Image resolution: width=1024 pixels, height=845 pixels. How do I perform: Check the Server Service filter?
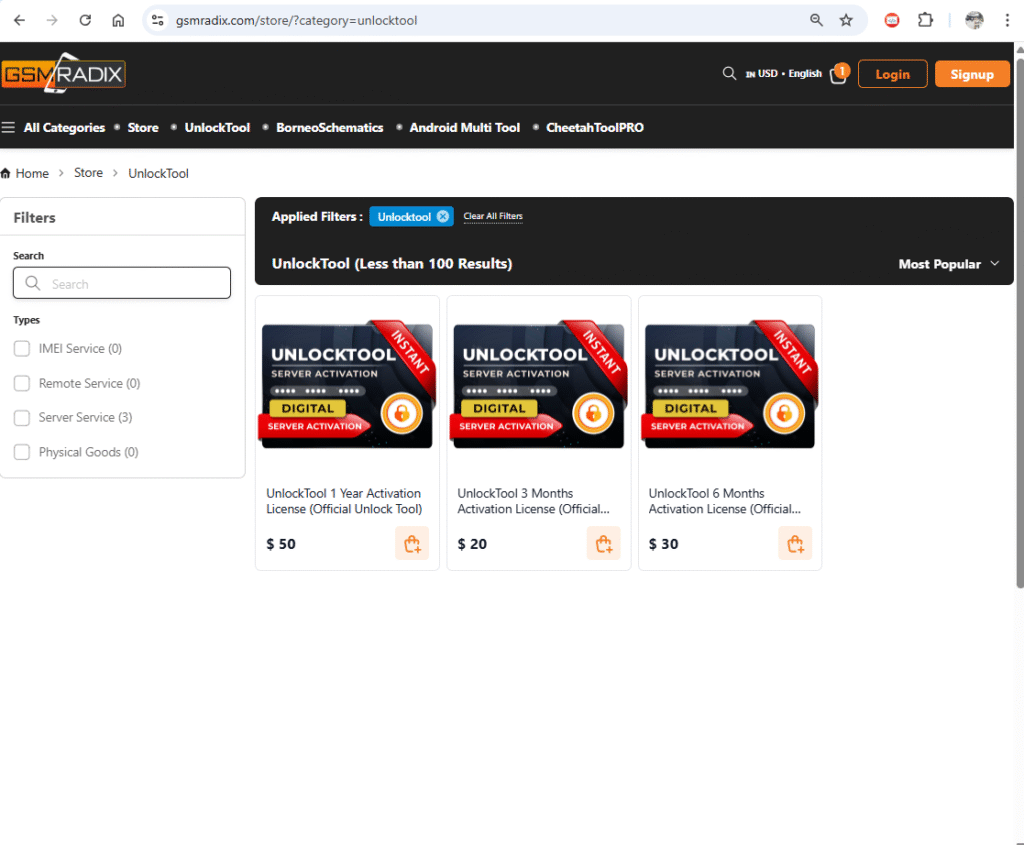pyautogui.click(x=22, y=418)
